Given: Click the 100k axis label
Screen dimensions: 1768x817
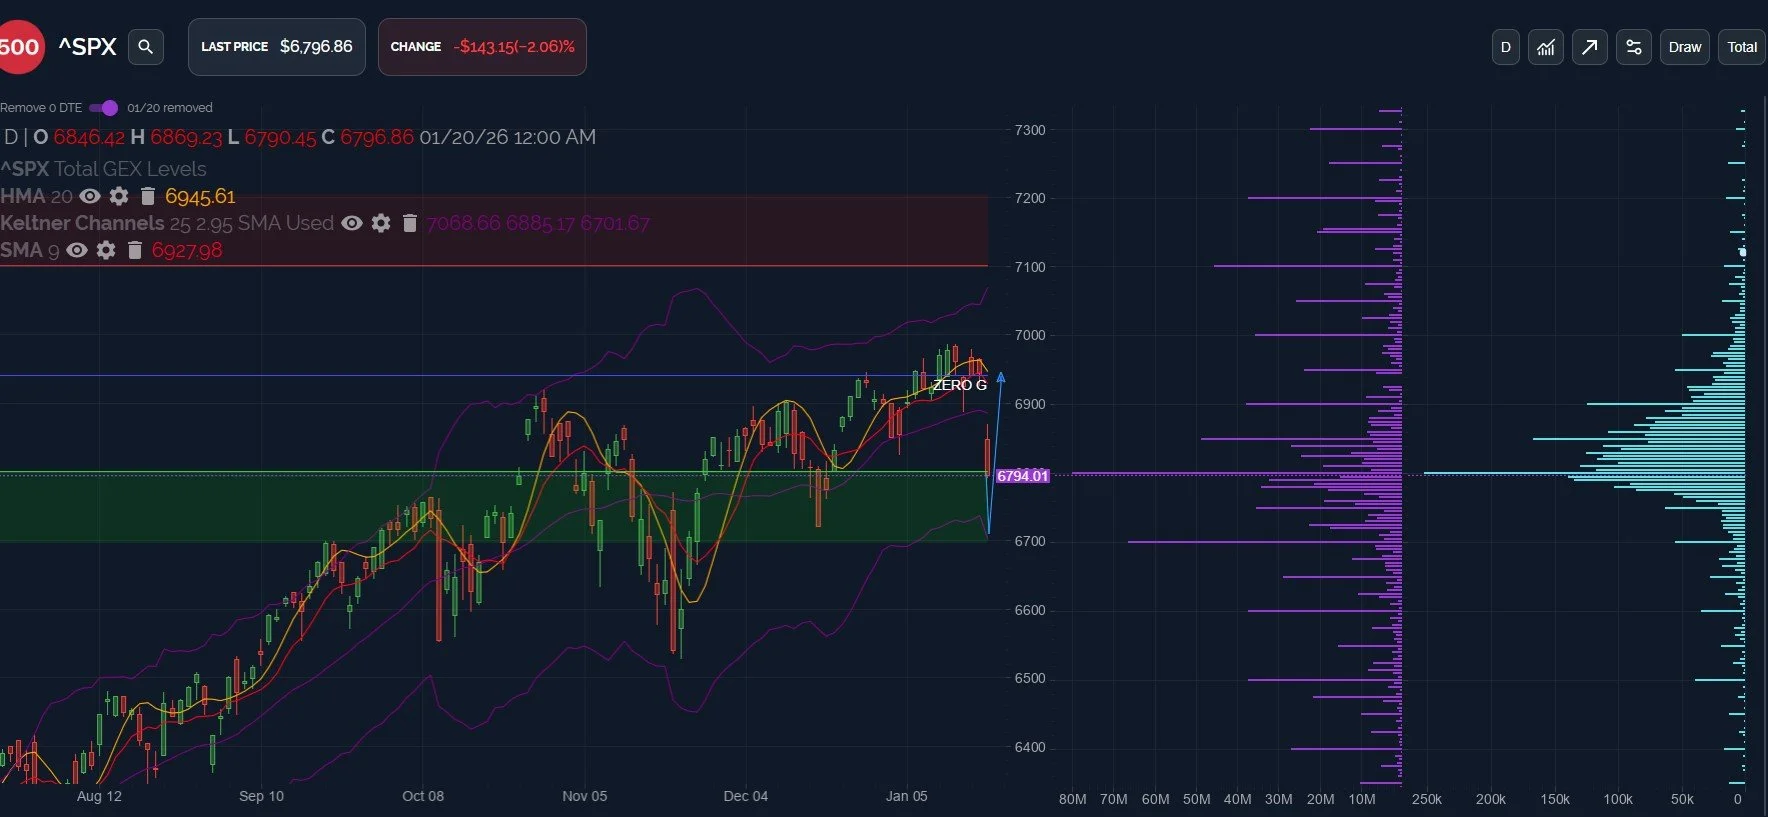Looking at the screenshot, I should 1618,799.
